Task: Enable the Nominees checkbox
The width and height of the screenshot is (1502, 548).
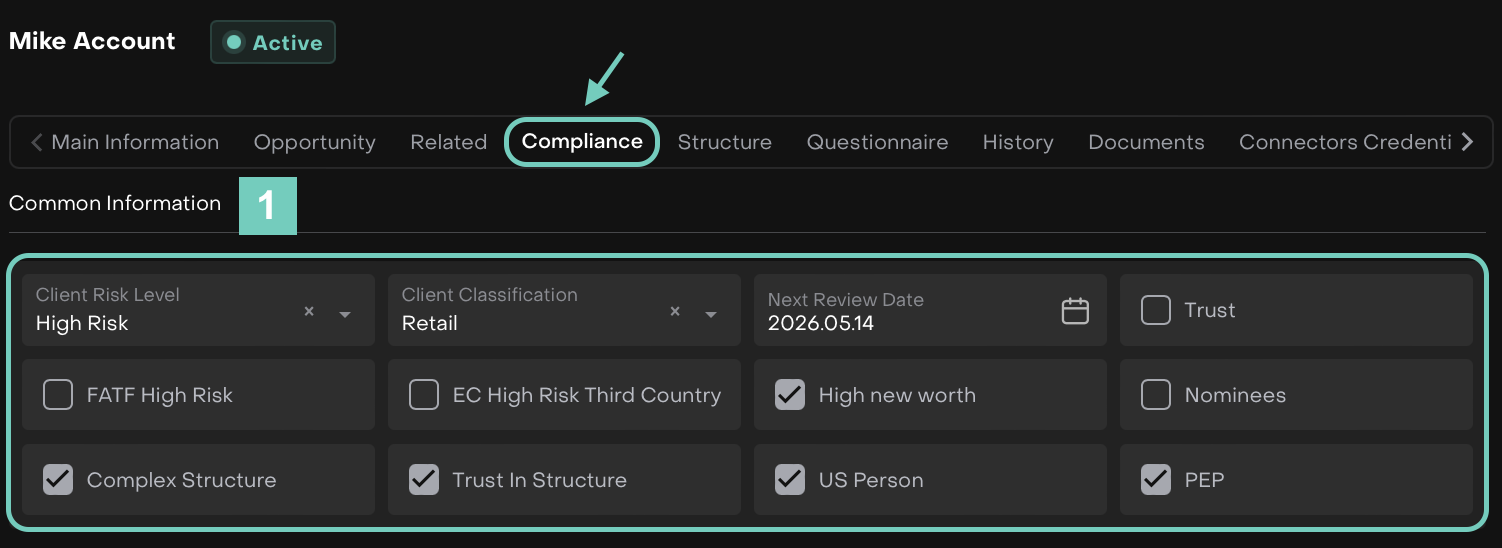Action: [1156, 395]
